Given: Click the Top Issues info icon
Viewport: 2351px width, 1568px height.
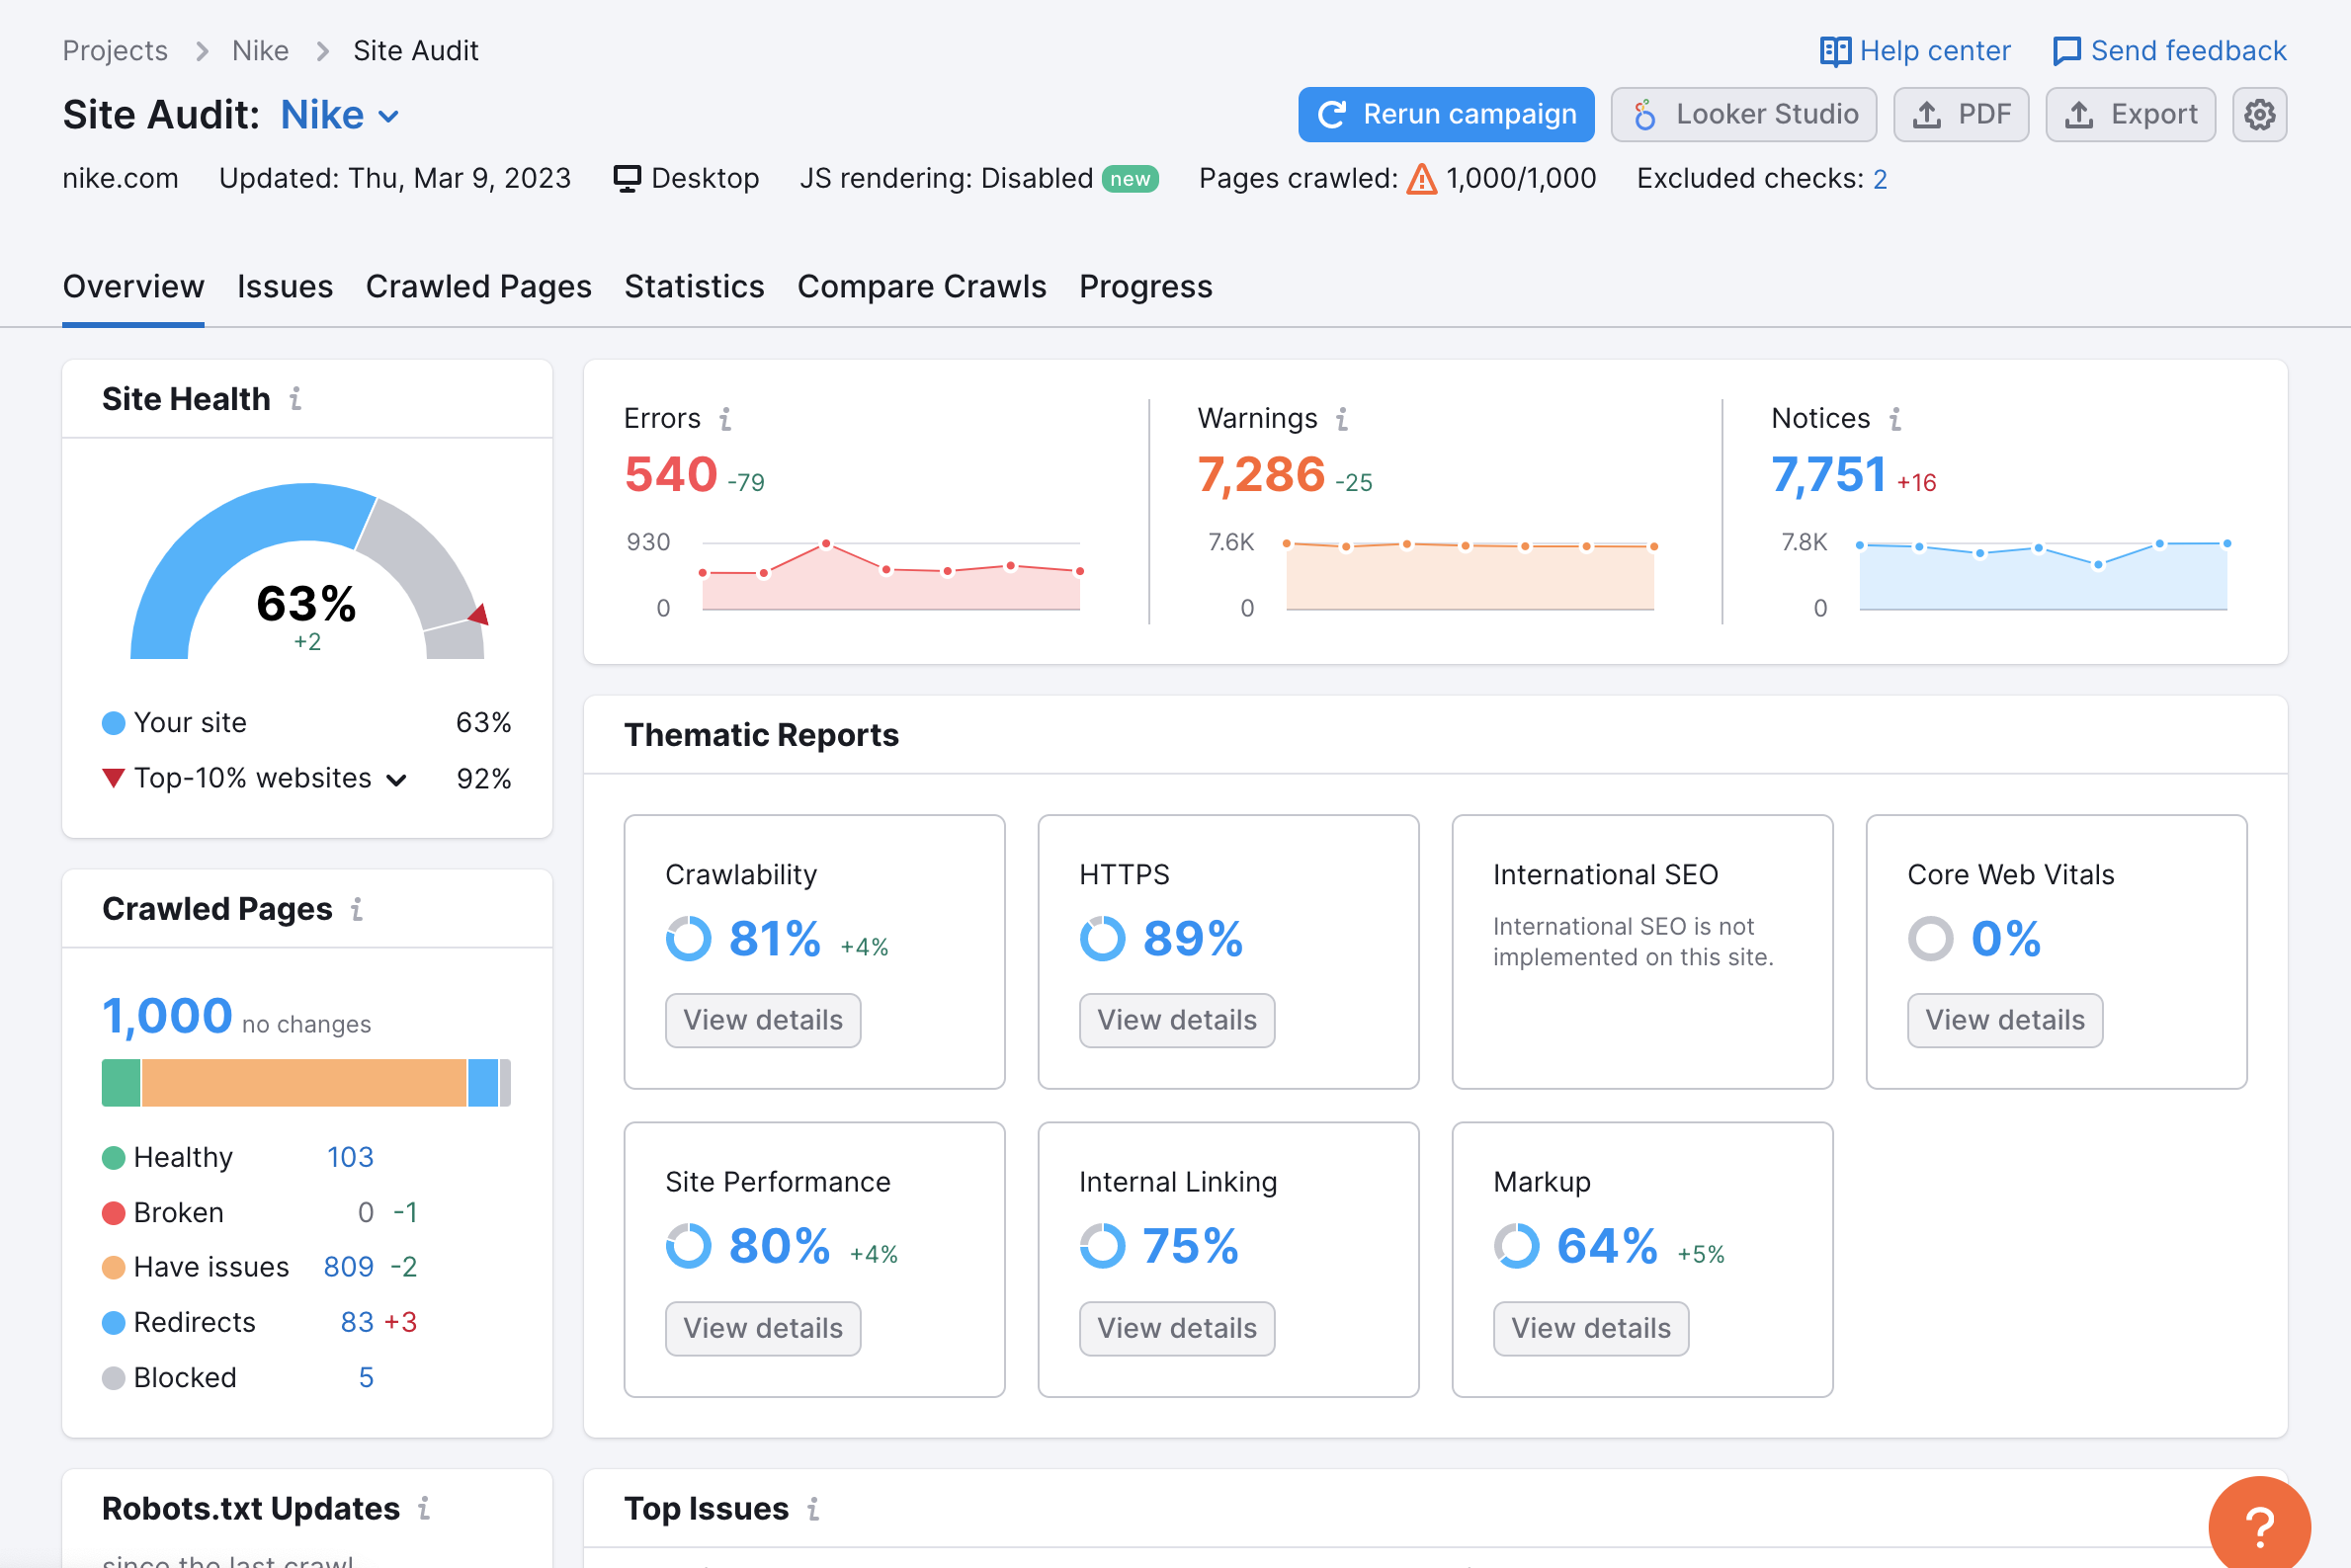Looking at the screenshot, I should 813,1508.
